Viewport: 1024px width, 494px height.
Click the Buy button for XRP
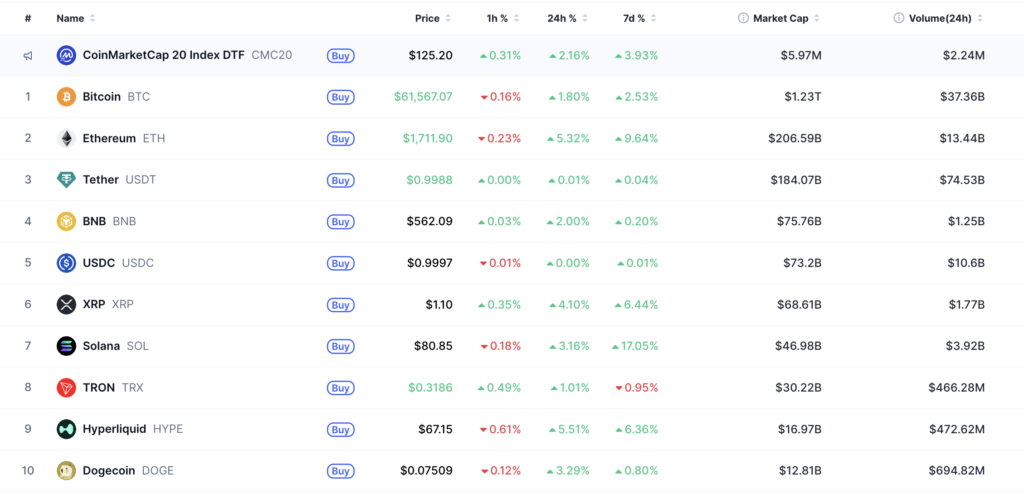coord(340,305)
